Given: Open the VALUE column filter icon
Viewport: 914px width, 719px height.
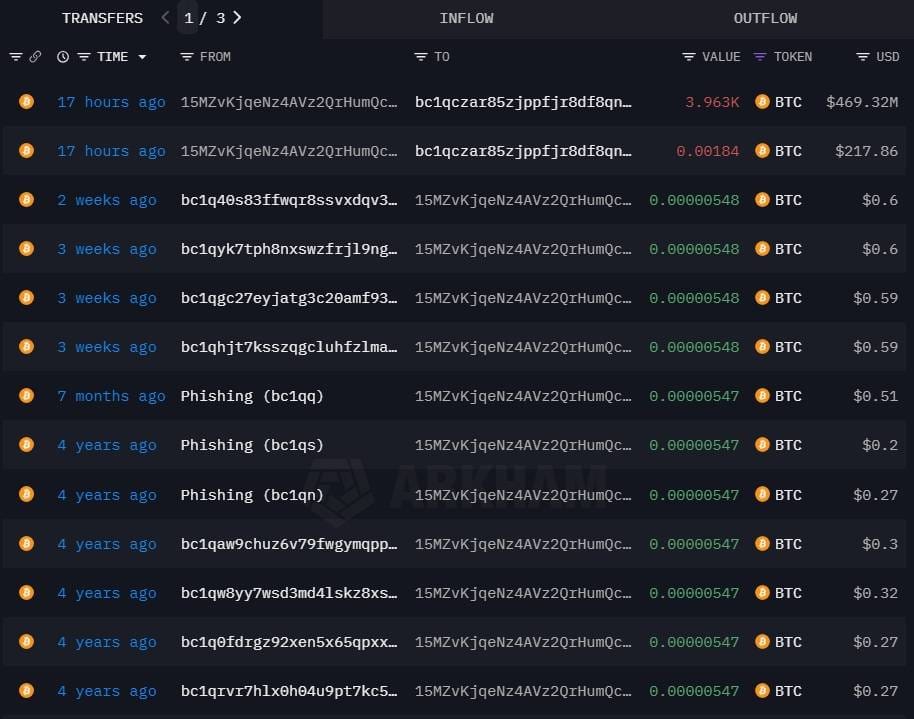Looking at the screenshot, I should (688, 57).
